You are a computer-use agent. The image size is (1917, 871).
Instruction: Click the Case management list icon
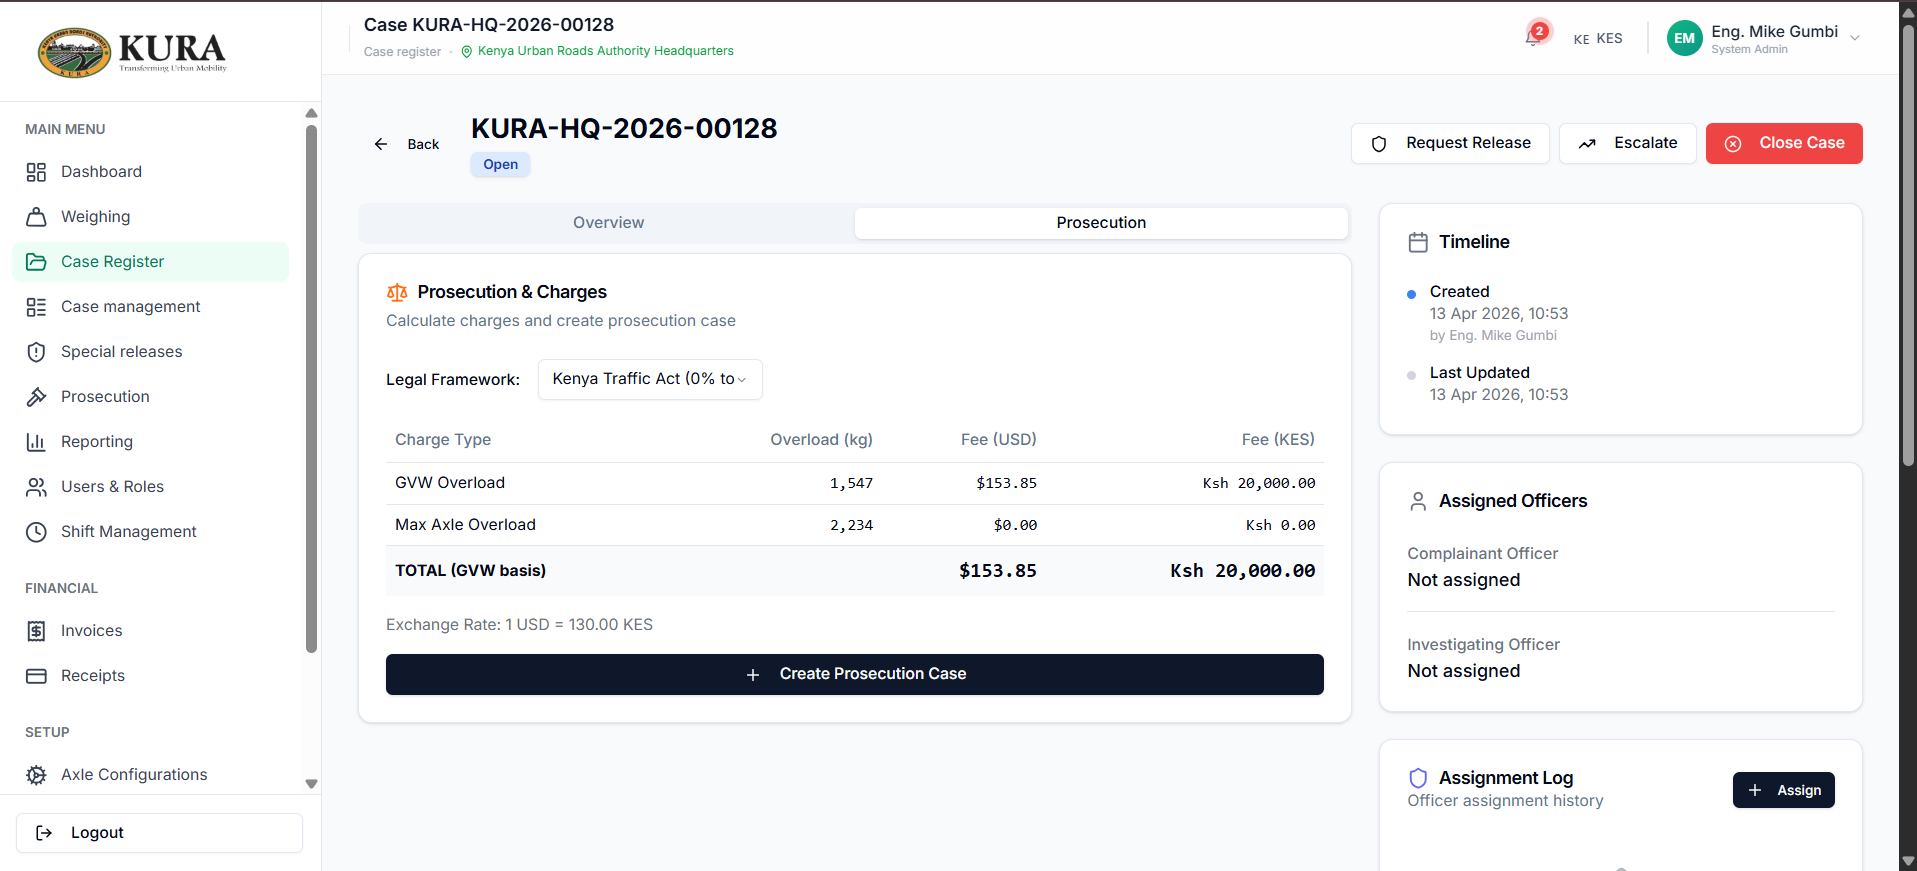coord(36,307)
